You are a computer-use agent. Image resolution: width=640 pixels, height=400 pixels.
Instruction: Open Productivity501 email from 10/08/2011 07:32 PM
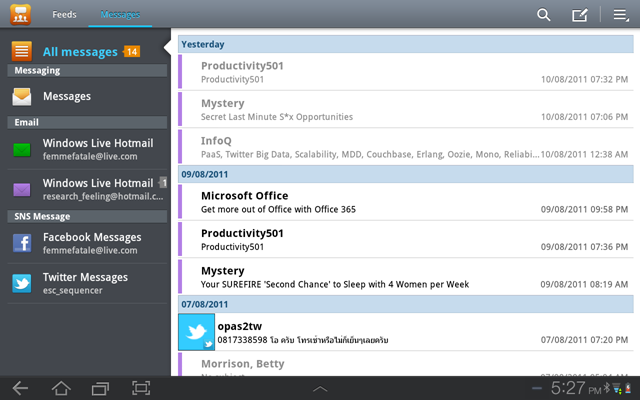tap(406, 72)
